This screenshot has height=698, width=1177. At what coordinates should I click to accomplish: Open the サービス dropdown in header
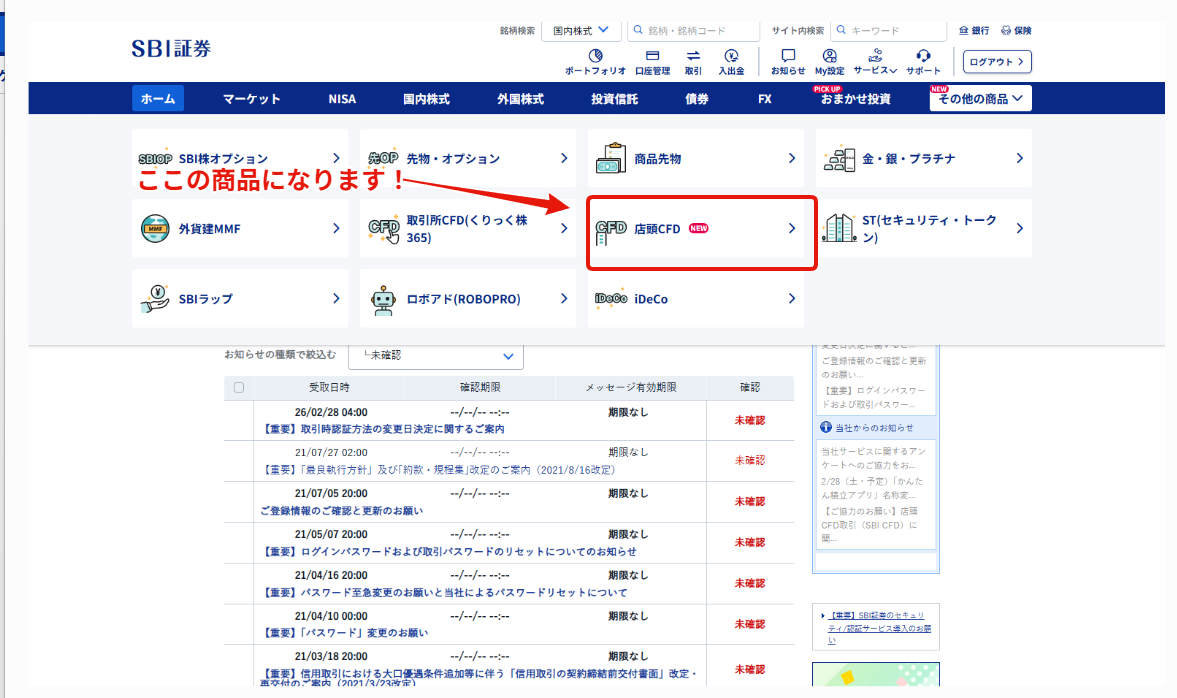(x=875, y=62)
